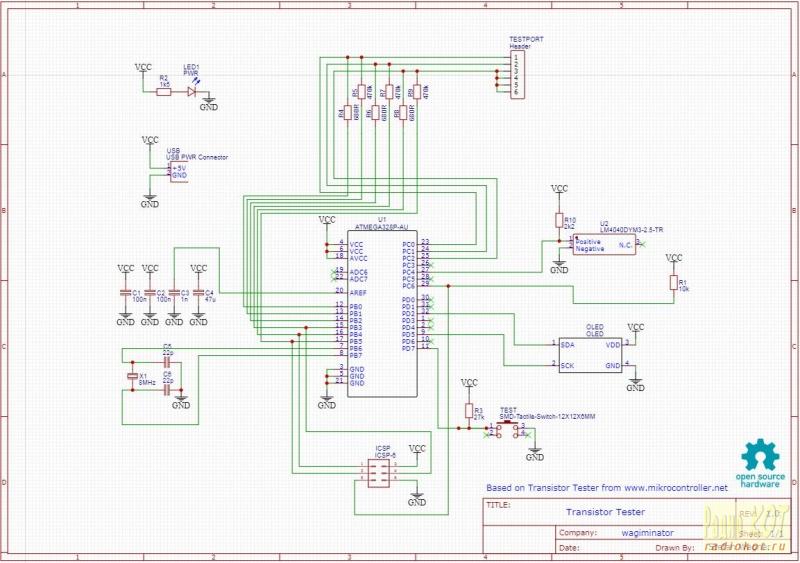Select the LM4040 voltage reference U2
Viewport: 800px width, 563px height.
[603, 243]
